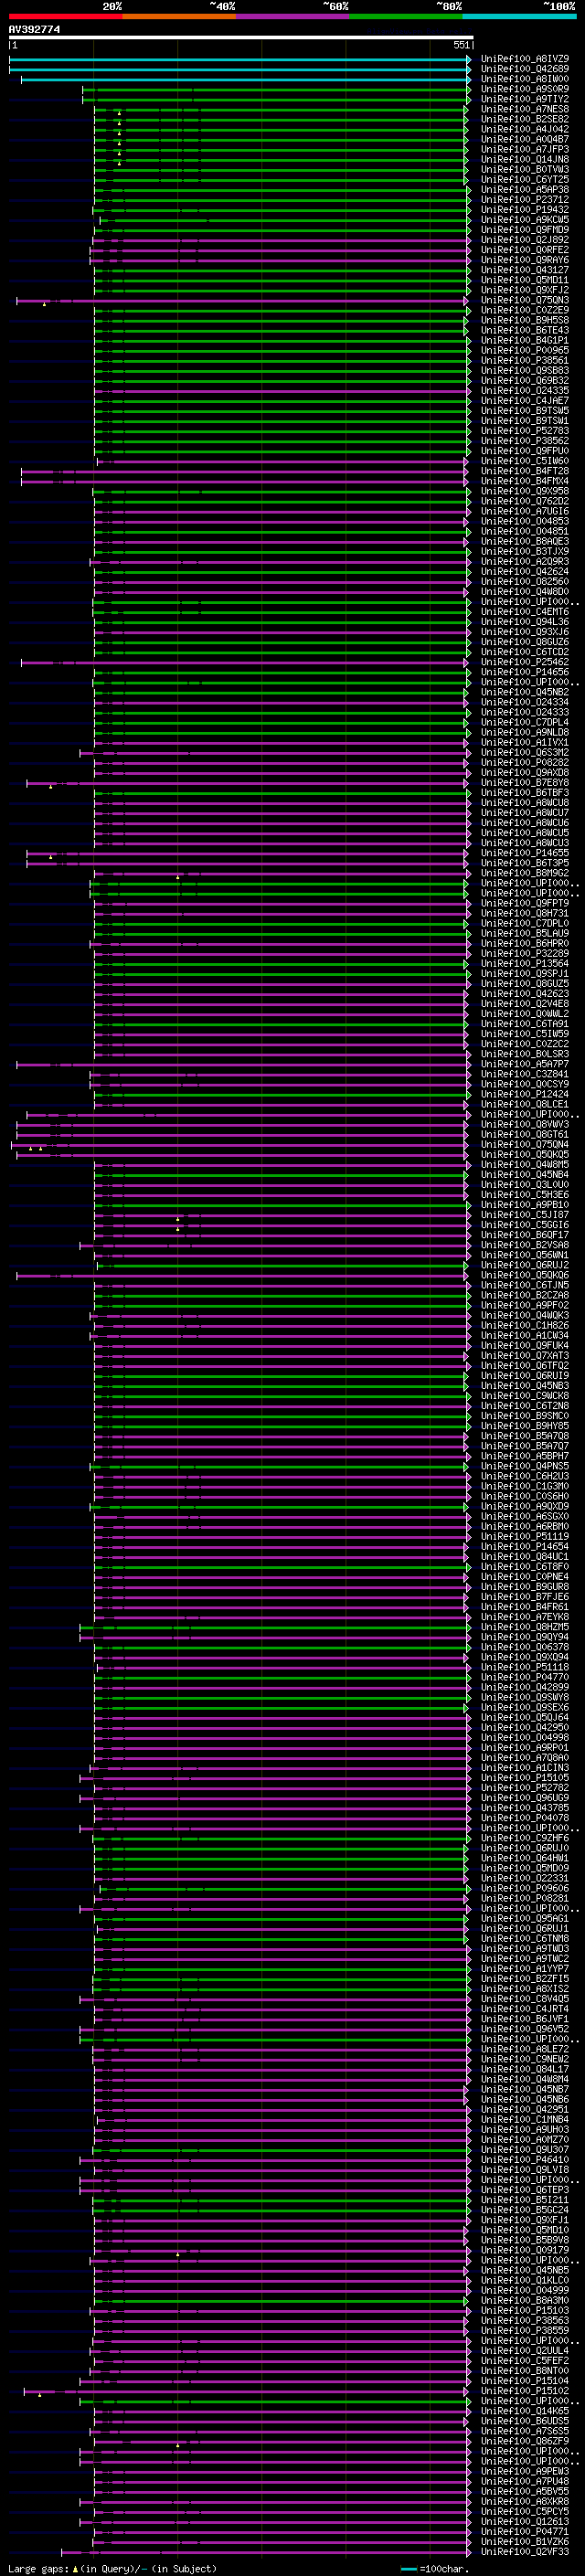Select the UniRef100_C4EMT6 label
The width and height of the screenshot is (585, 2576).
(525, 611)
